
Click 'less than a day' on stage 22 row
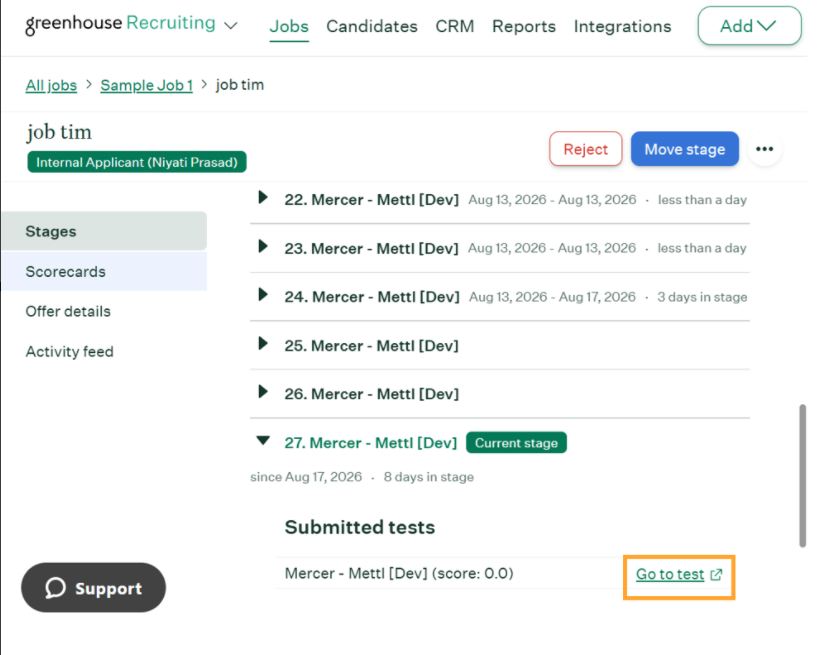[x=702, y=200]
